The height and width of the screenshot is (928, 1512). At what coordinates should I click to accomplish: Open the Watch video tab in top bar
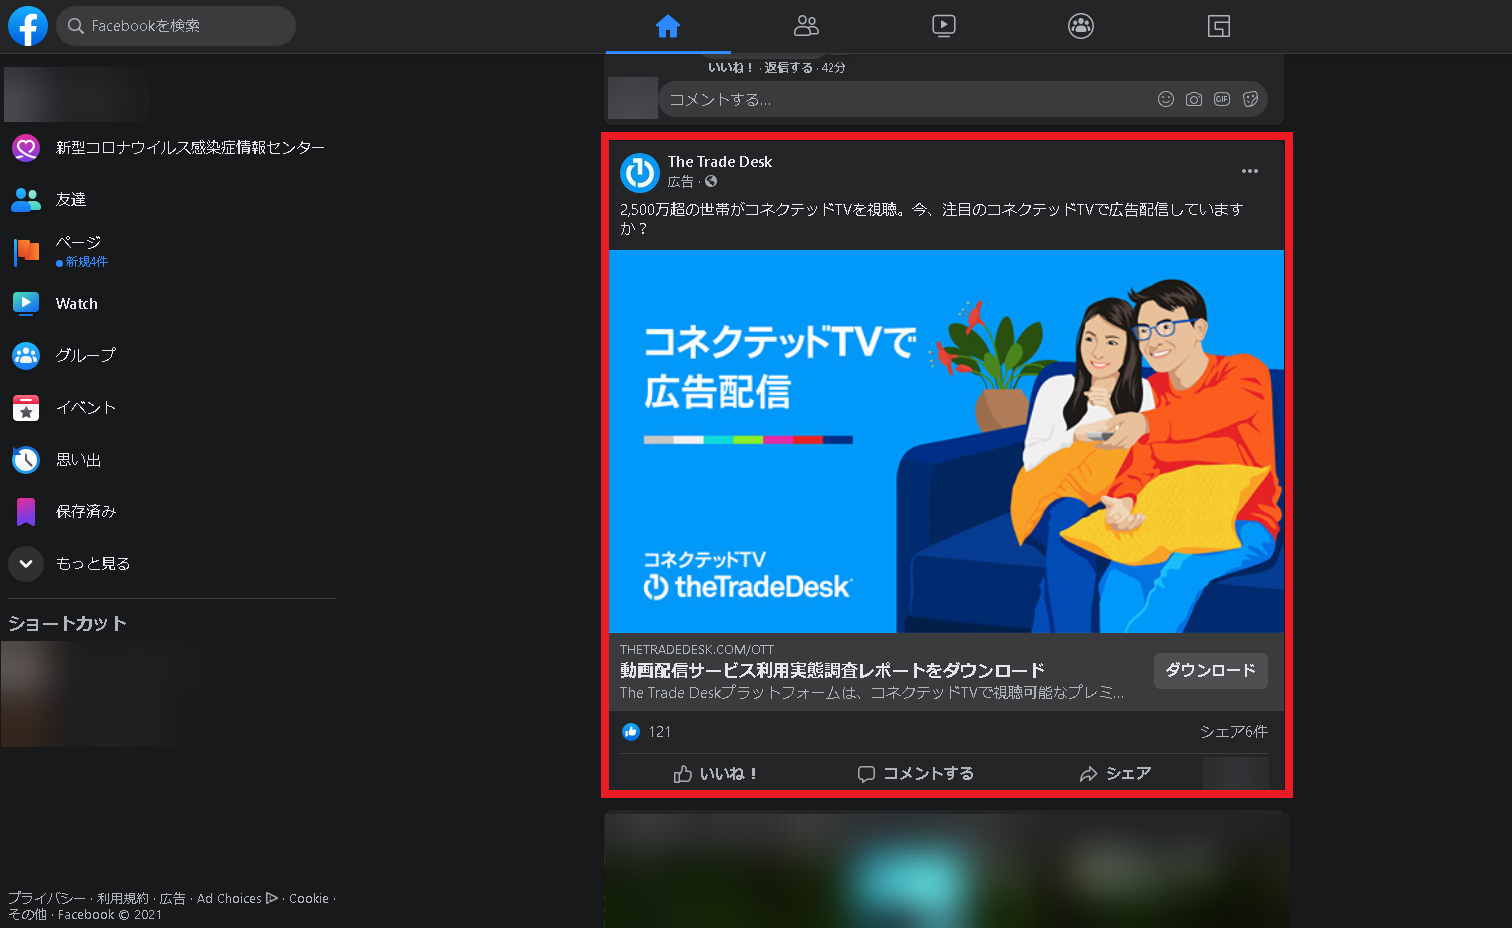944,26
